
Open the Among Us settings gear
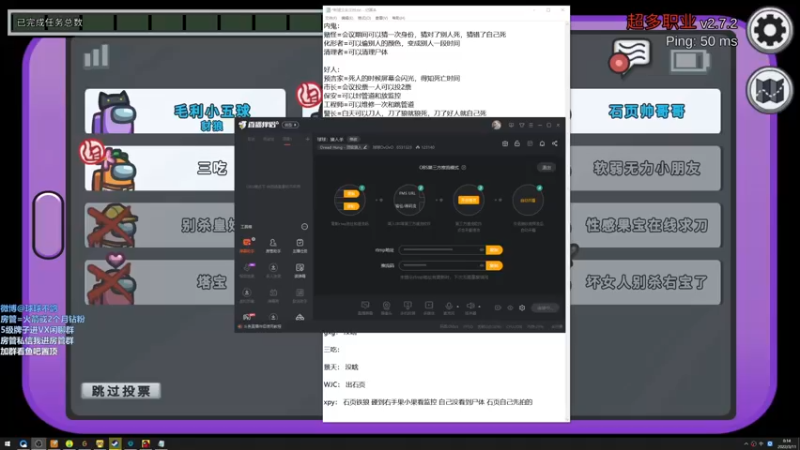tap(769, 31)
